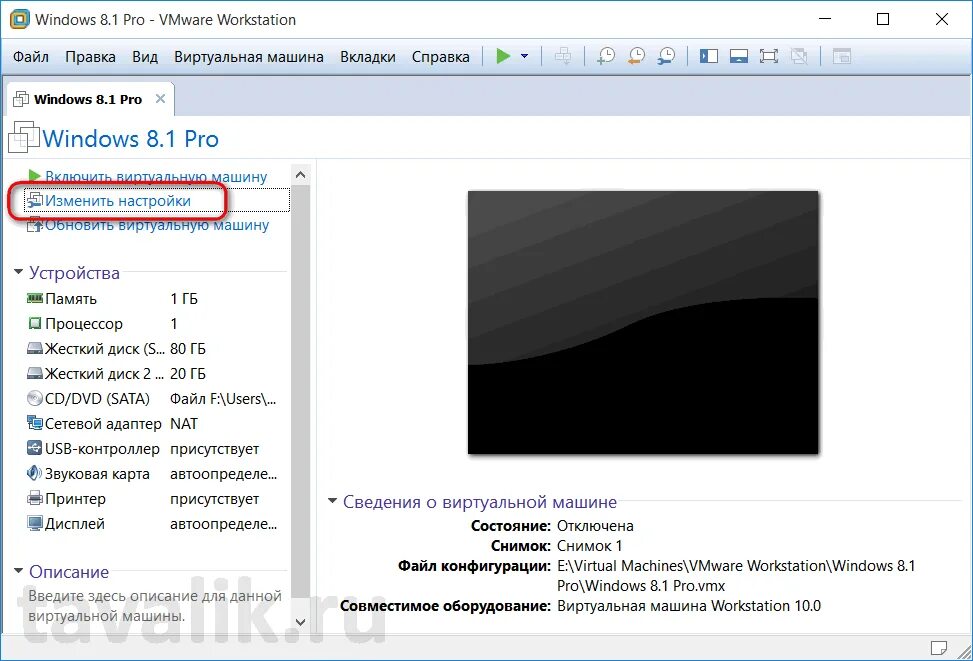
Task: Click the description field under Описание
Action: point(155,606)
